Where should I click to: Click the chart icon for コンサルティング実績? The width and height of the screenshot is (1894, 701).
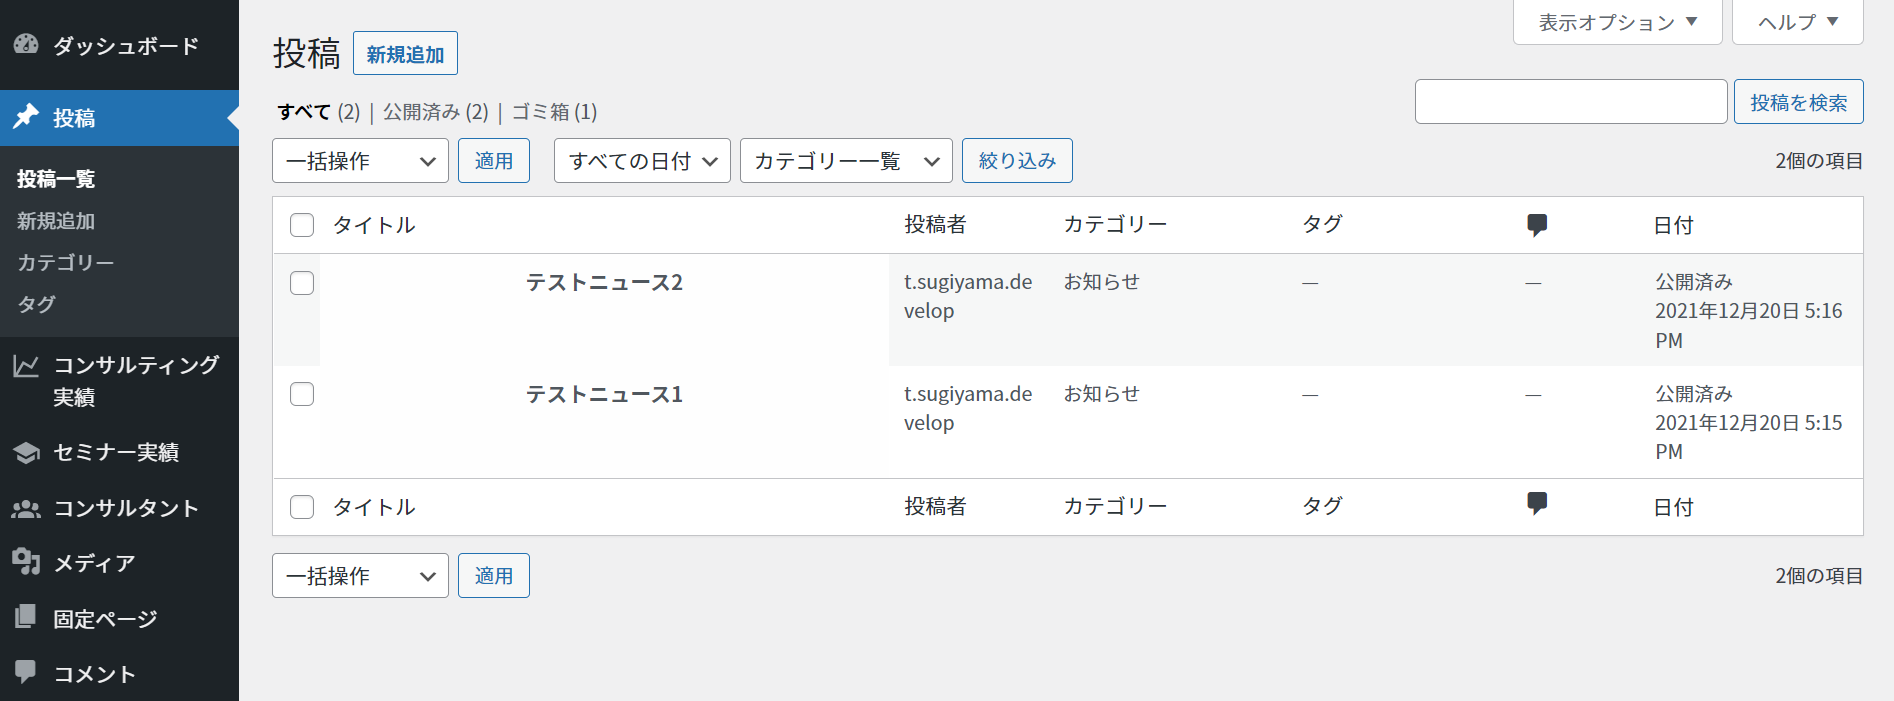pyautogui.click(x=26, y=366)
